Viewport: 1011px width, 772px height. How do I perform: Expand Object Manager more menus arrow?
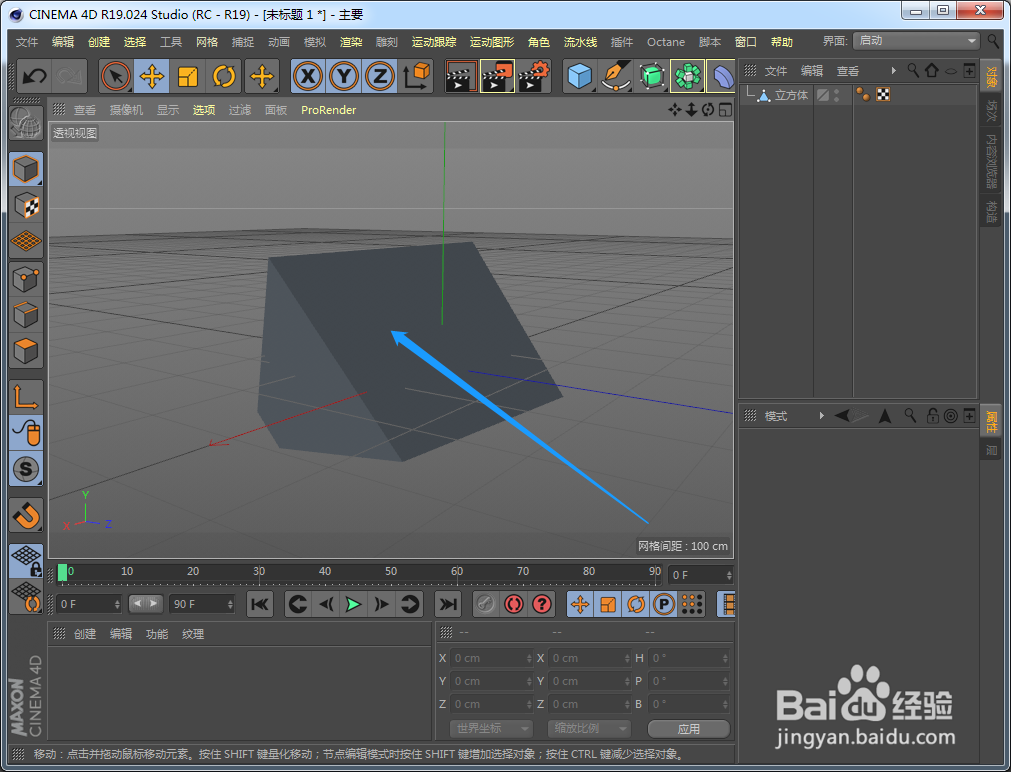893,70
